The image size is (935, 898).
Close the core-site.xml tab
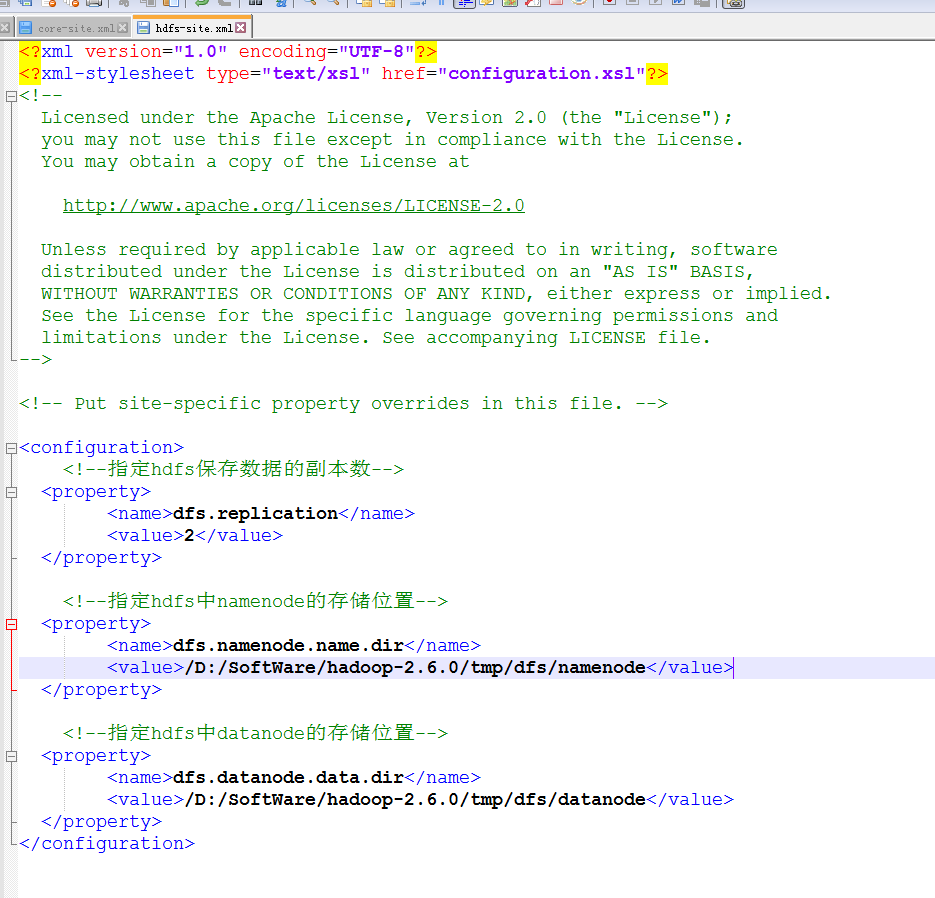tap(123, 27)
